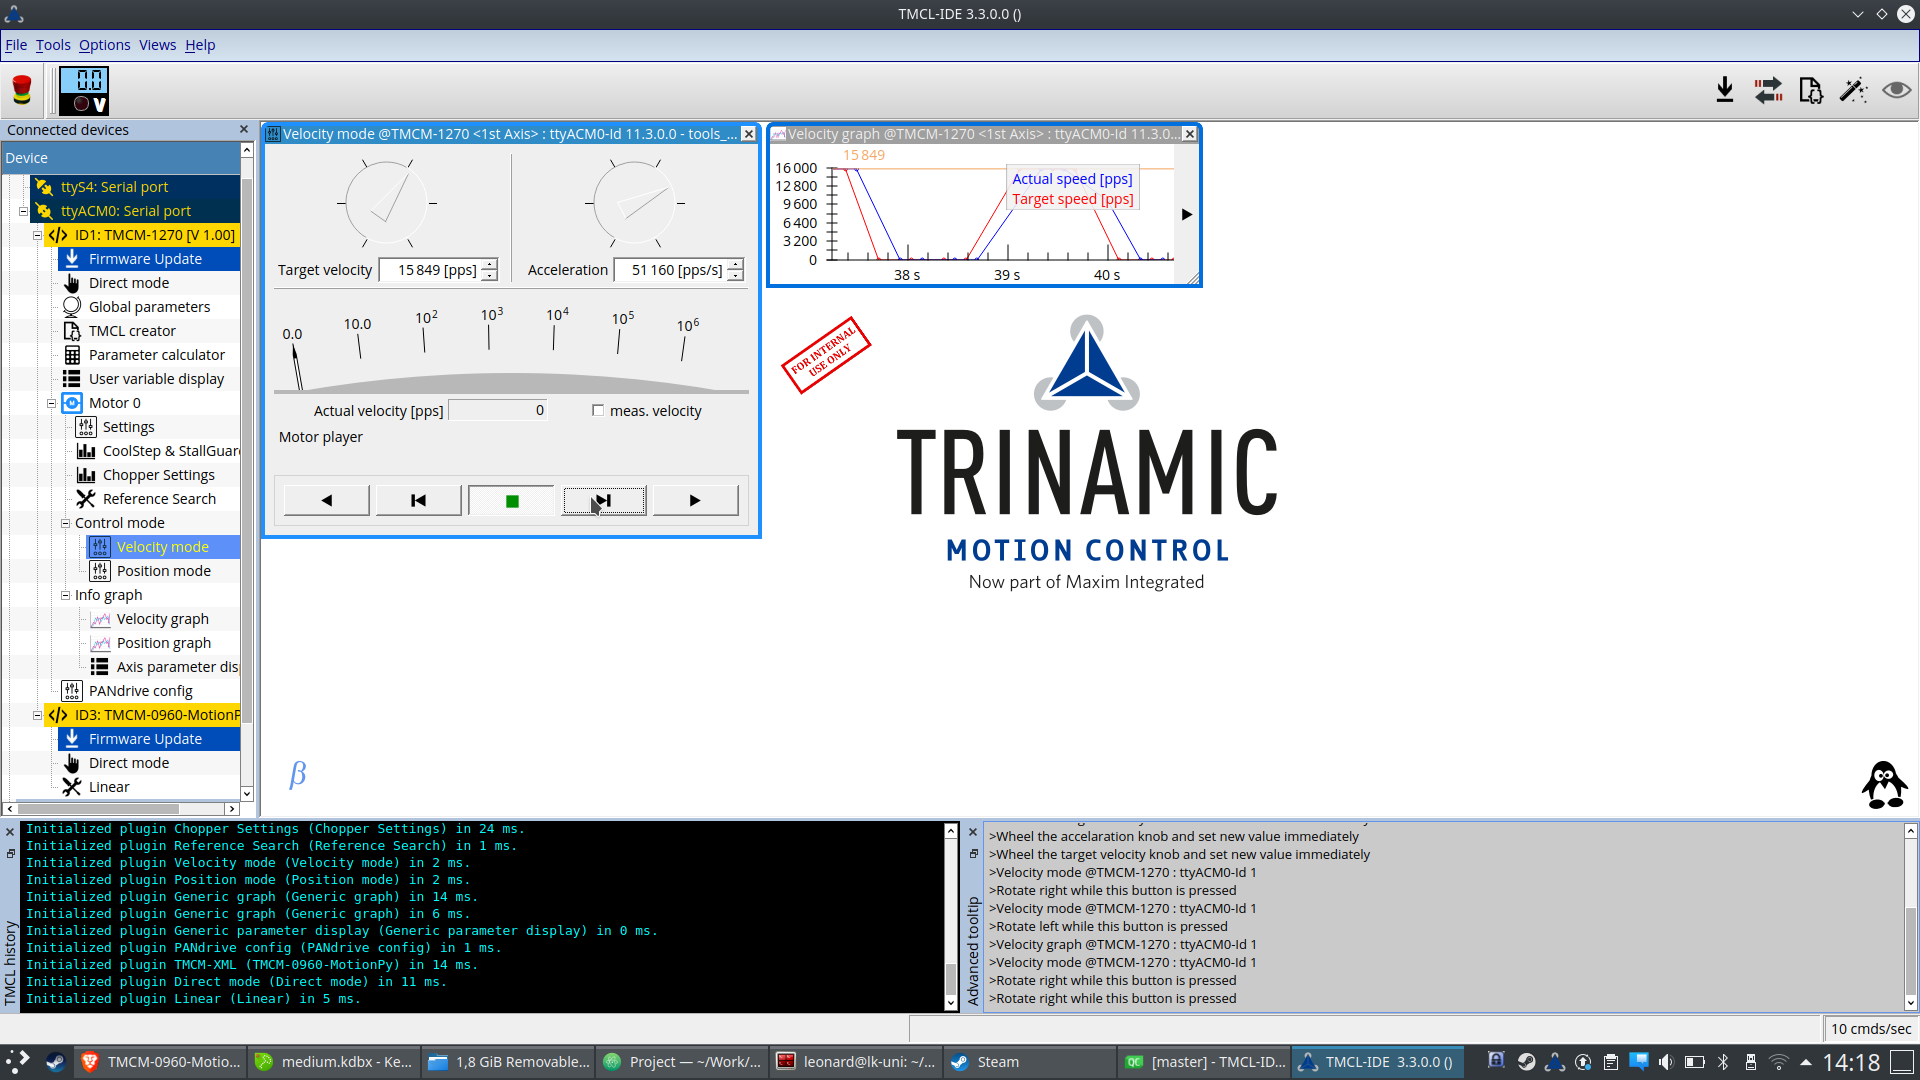Stop the motor with the green stop button

[511, 499]
